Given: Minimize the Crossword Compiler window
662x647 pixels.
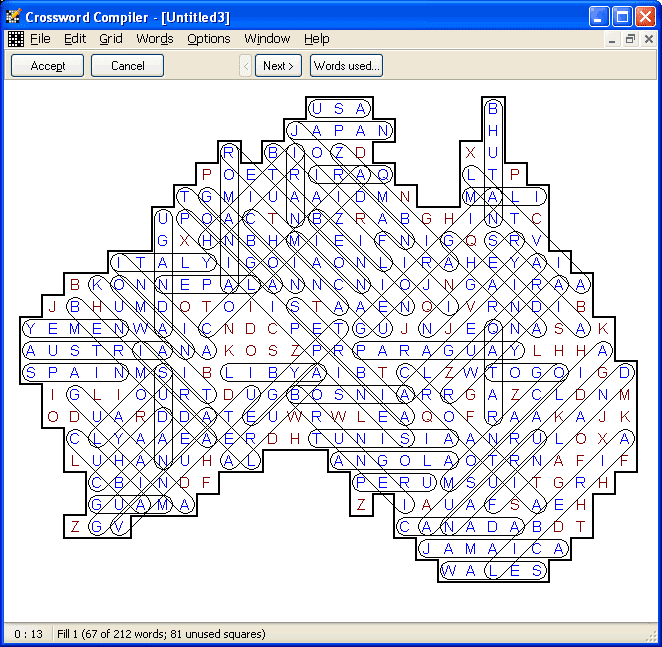Looking at the screenshot, I should click(599, 17).
